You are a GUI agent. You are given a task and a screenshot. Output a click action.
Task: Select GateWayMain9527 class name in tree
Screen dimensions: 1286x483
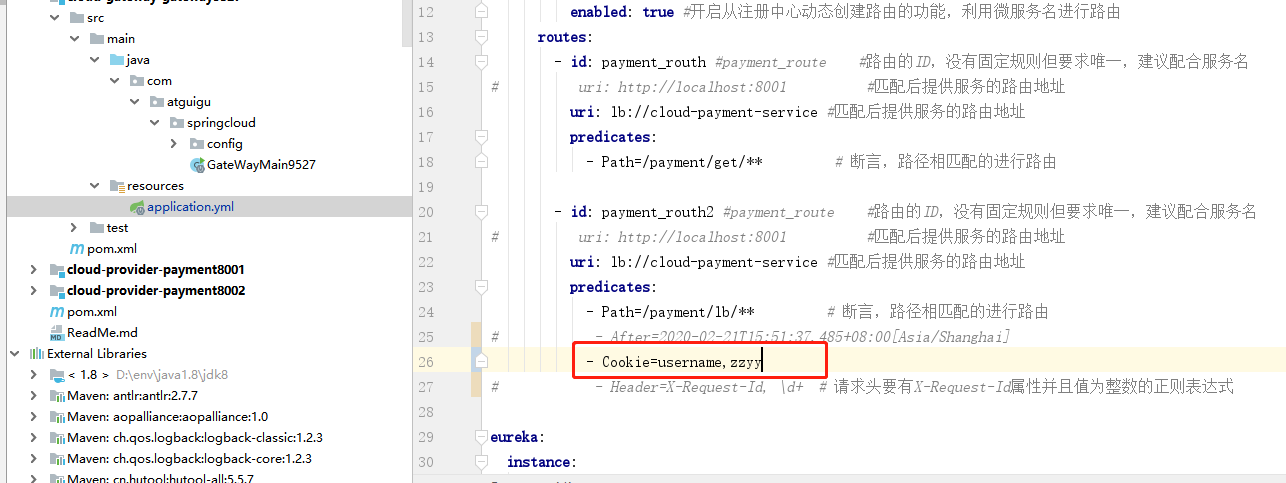[x=261, y=165]
